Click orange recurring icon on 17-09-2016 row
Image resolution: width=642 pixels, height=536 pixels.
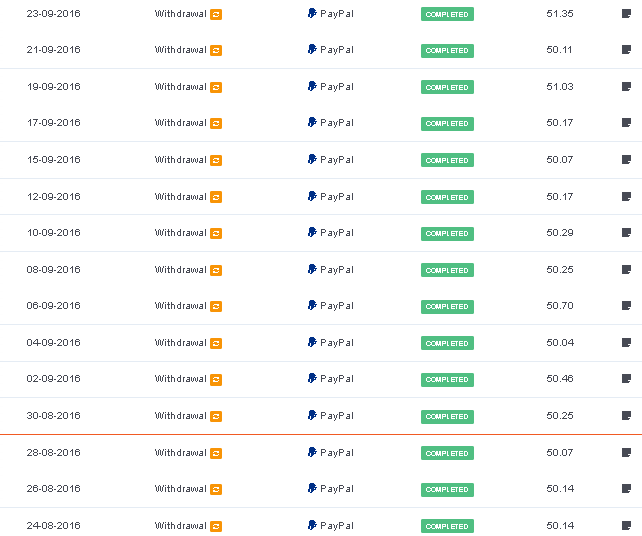click(216, 123)
